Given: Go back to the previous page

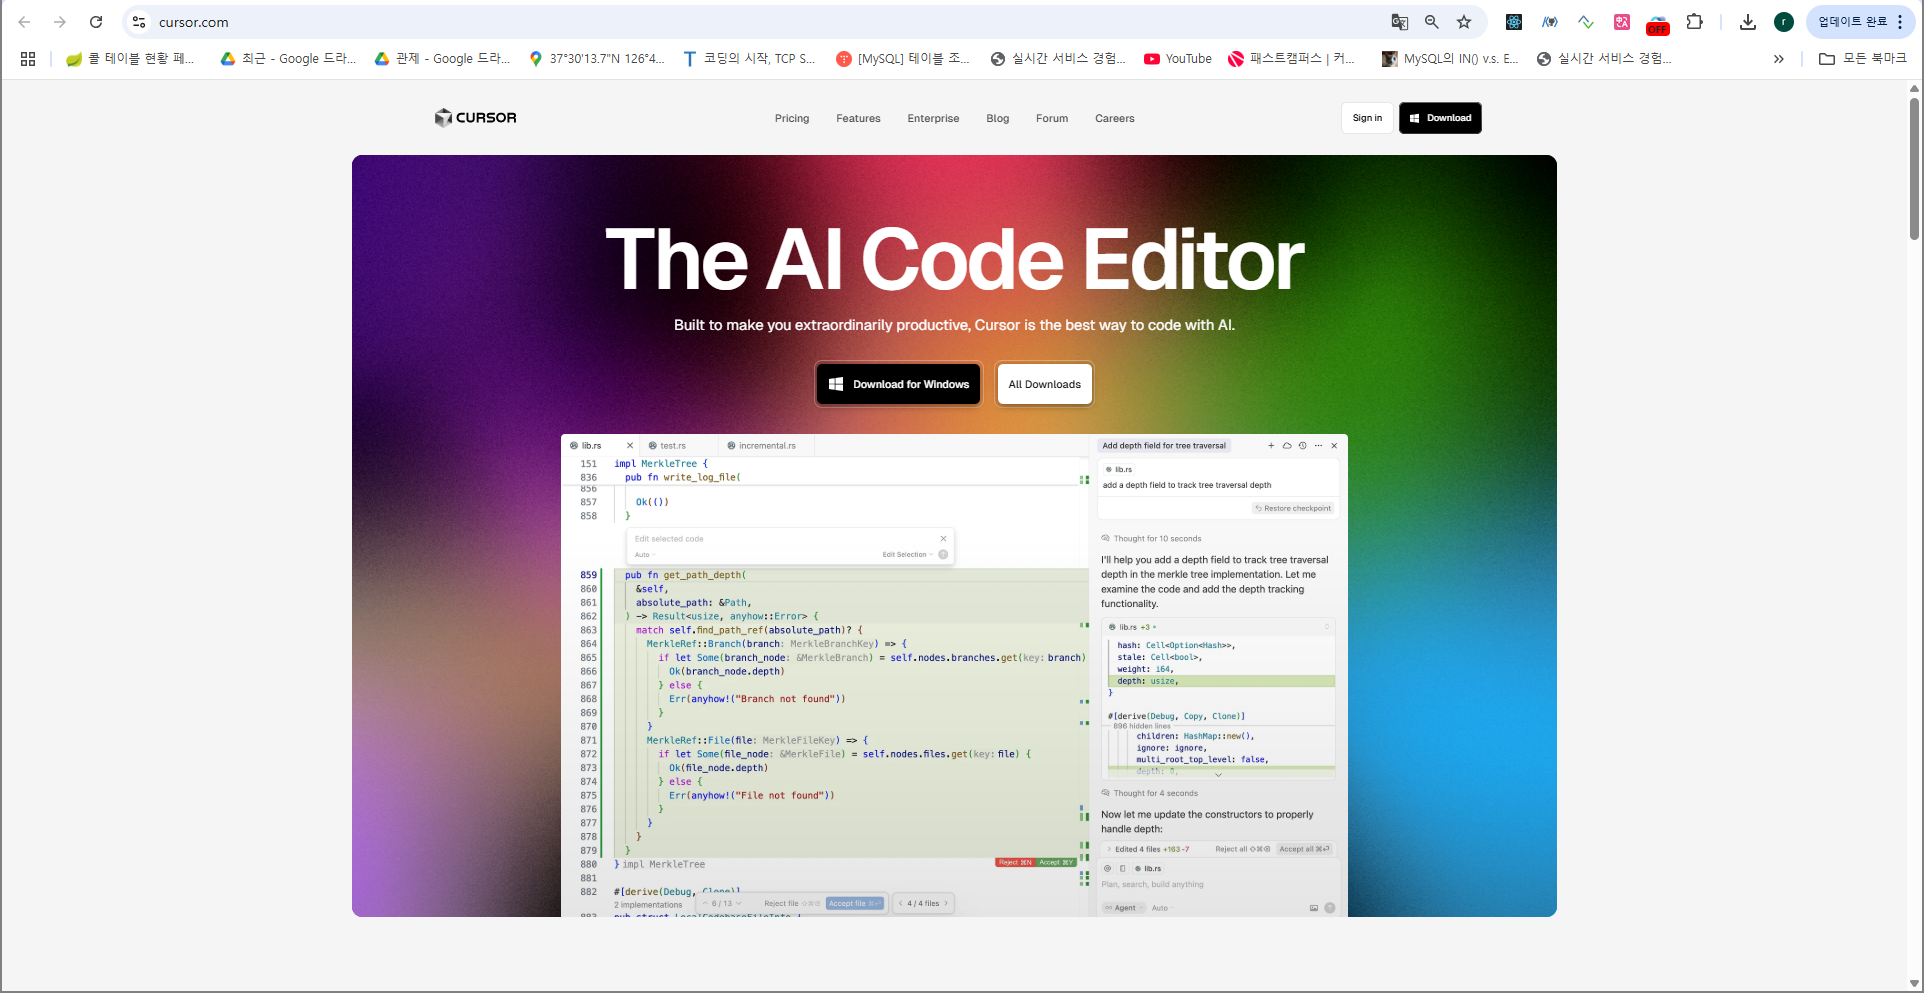Looking at the screenshot, I should click(x=24, y=22).
